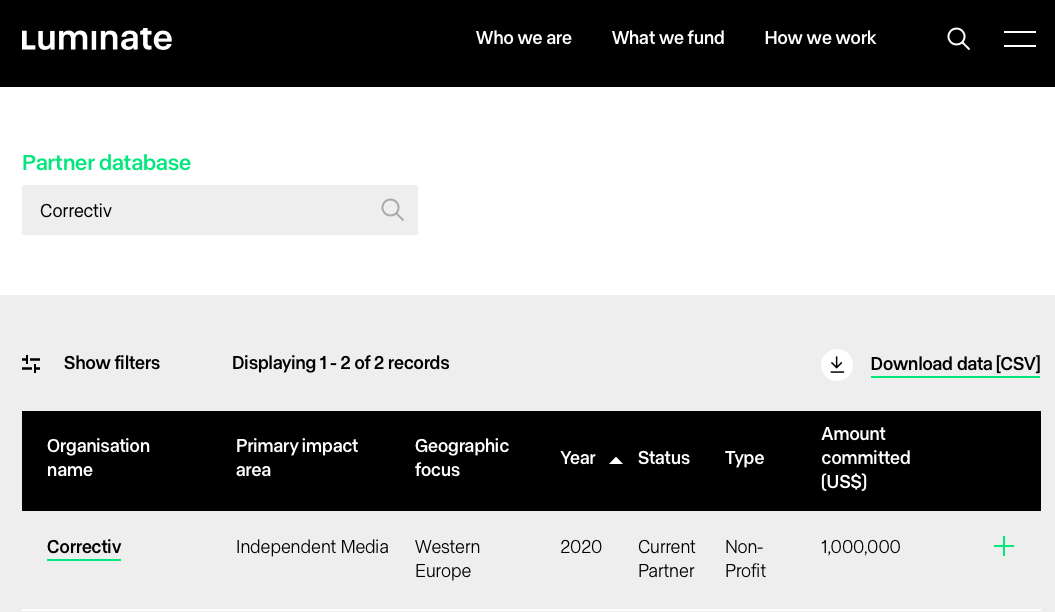Open the How we work menu

820,38
